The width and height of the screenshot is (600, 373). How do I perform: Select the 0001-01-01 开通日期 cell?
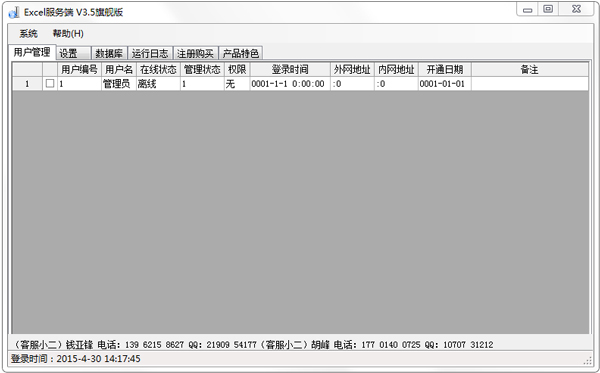click(x=445, y=84)
